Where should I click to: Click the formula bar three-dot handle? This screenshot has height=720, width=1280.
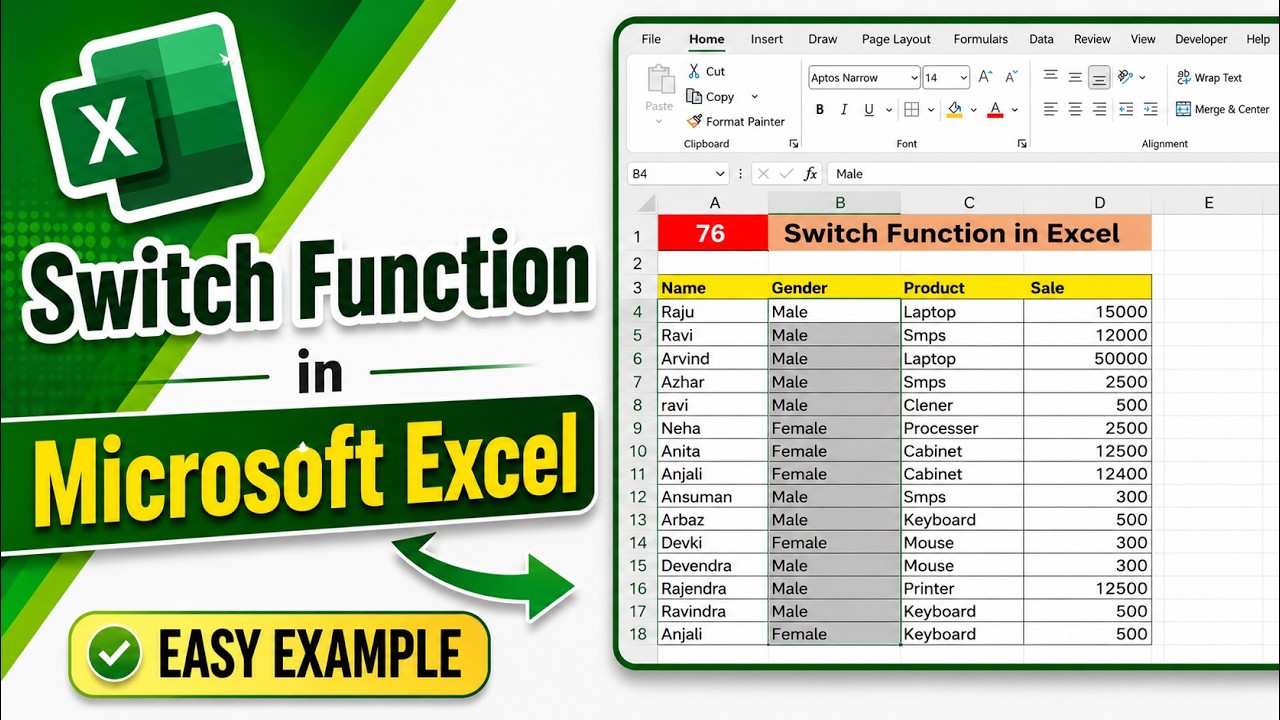tap(741, 173)
